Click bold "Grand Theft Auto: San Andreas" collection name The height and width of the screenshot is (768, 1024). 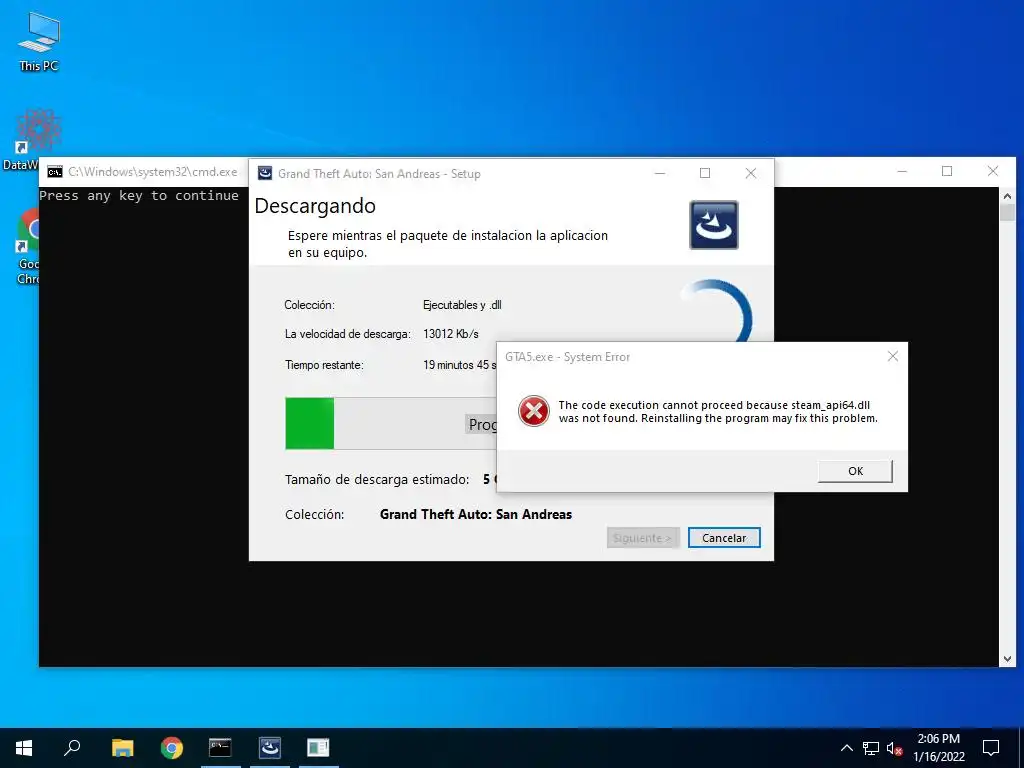pyautogui.click(x=476, y=515)
